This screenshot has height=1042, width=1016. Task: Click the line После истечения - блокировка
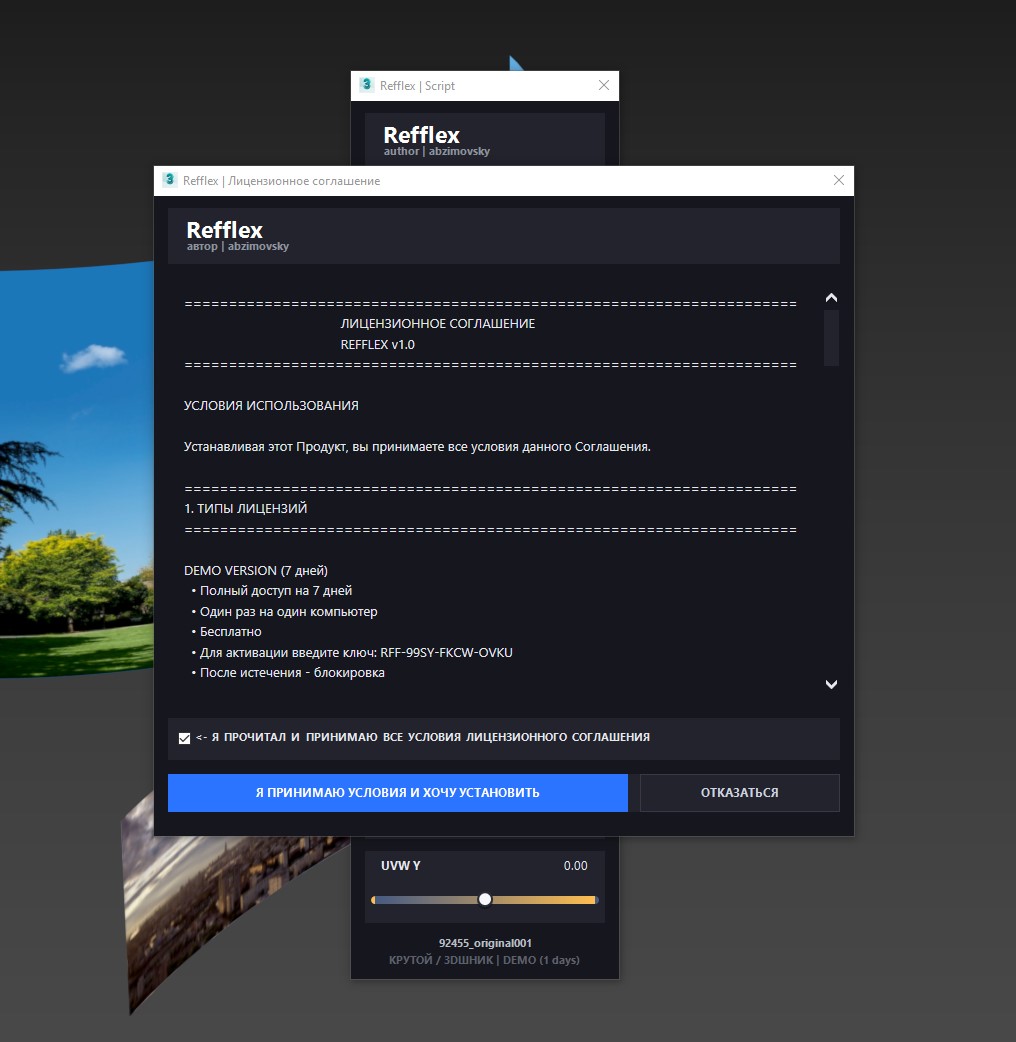(x=288, y=673)
